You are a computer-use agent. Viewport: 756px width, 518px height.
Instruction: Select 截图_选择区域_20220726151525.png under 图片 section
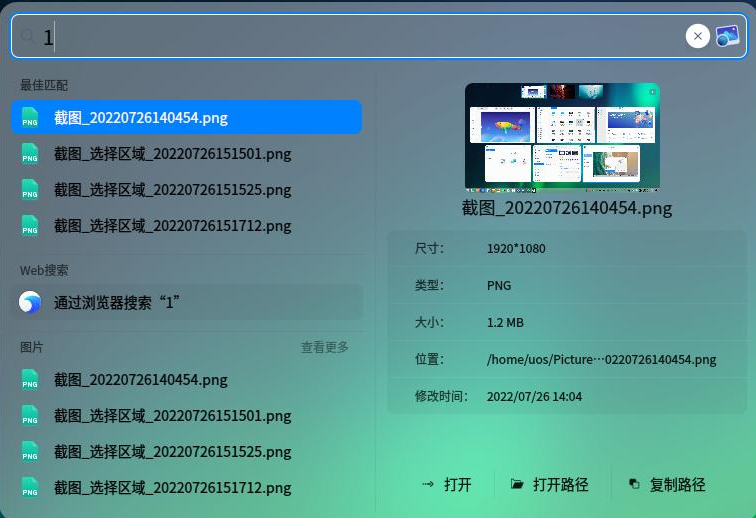(187, 451)
